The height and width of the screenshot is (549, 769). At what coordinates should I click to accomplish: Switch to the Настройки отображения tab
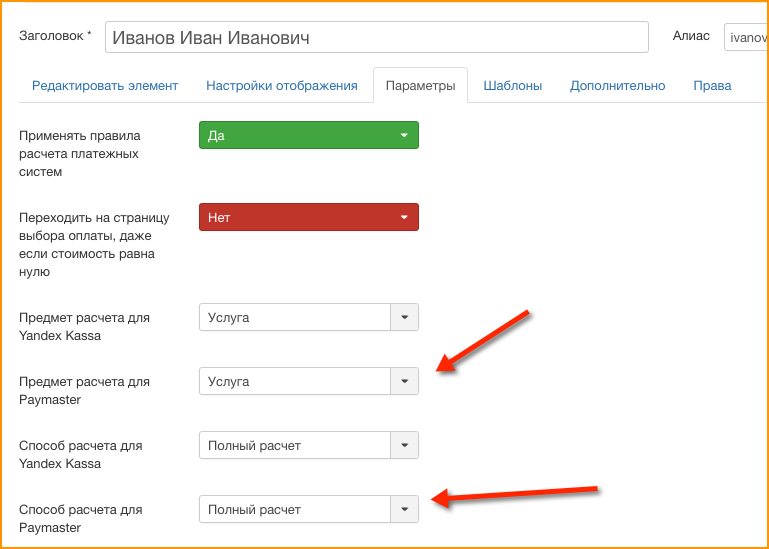[282, 86]
